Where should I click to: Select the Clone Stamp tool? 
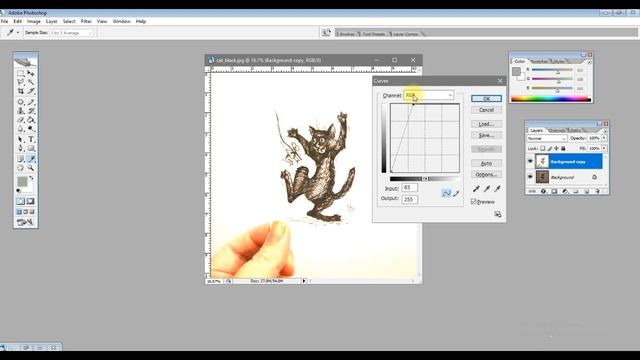[x=20, y=111]
